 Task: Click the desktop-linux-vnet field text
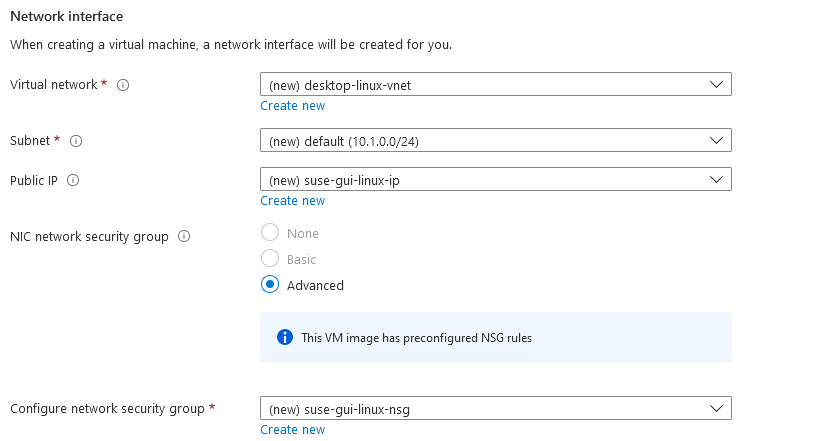340,85
